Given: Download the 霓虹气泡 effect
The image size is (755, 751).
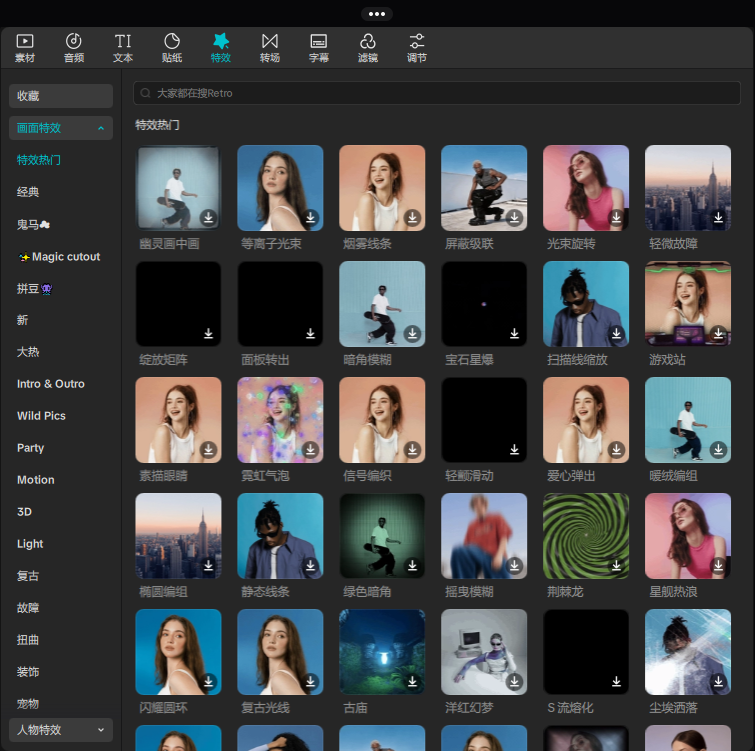Looking at the screenshot, I should pyautogui.click(x=311, y=450).
